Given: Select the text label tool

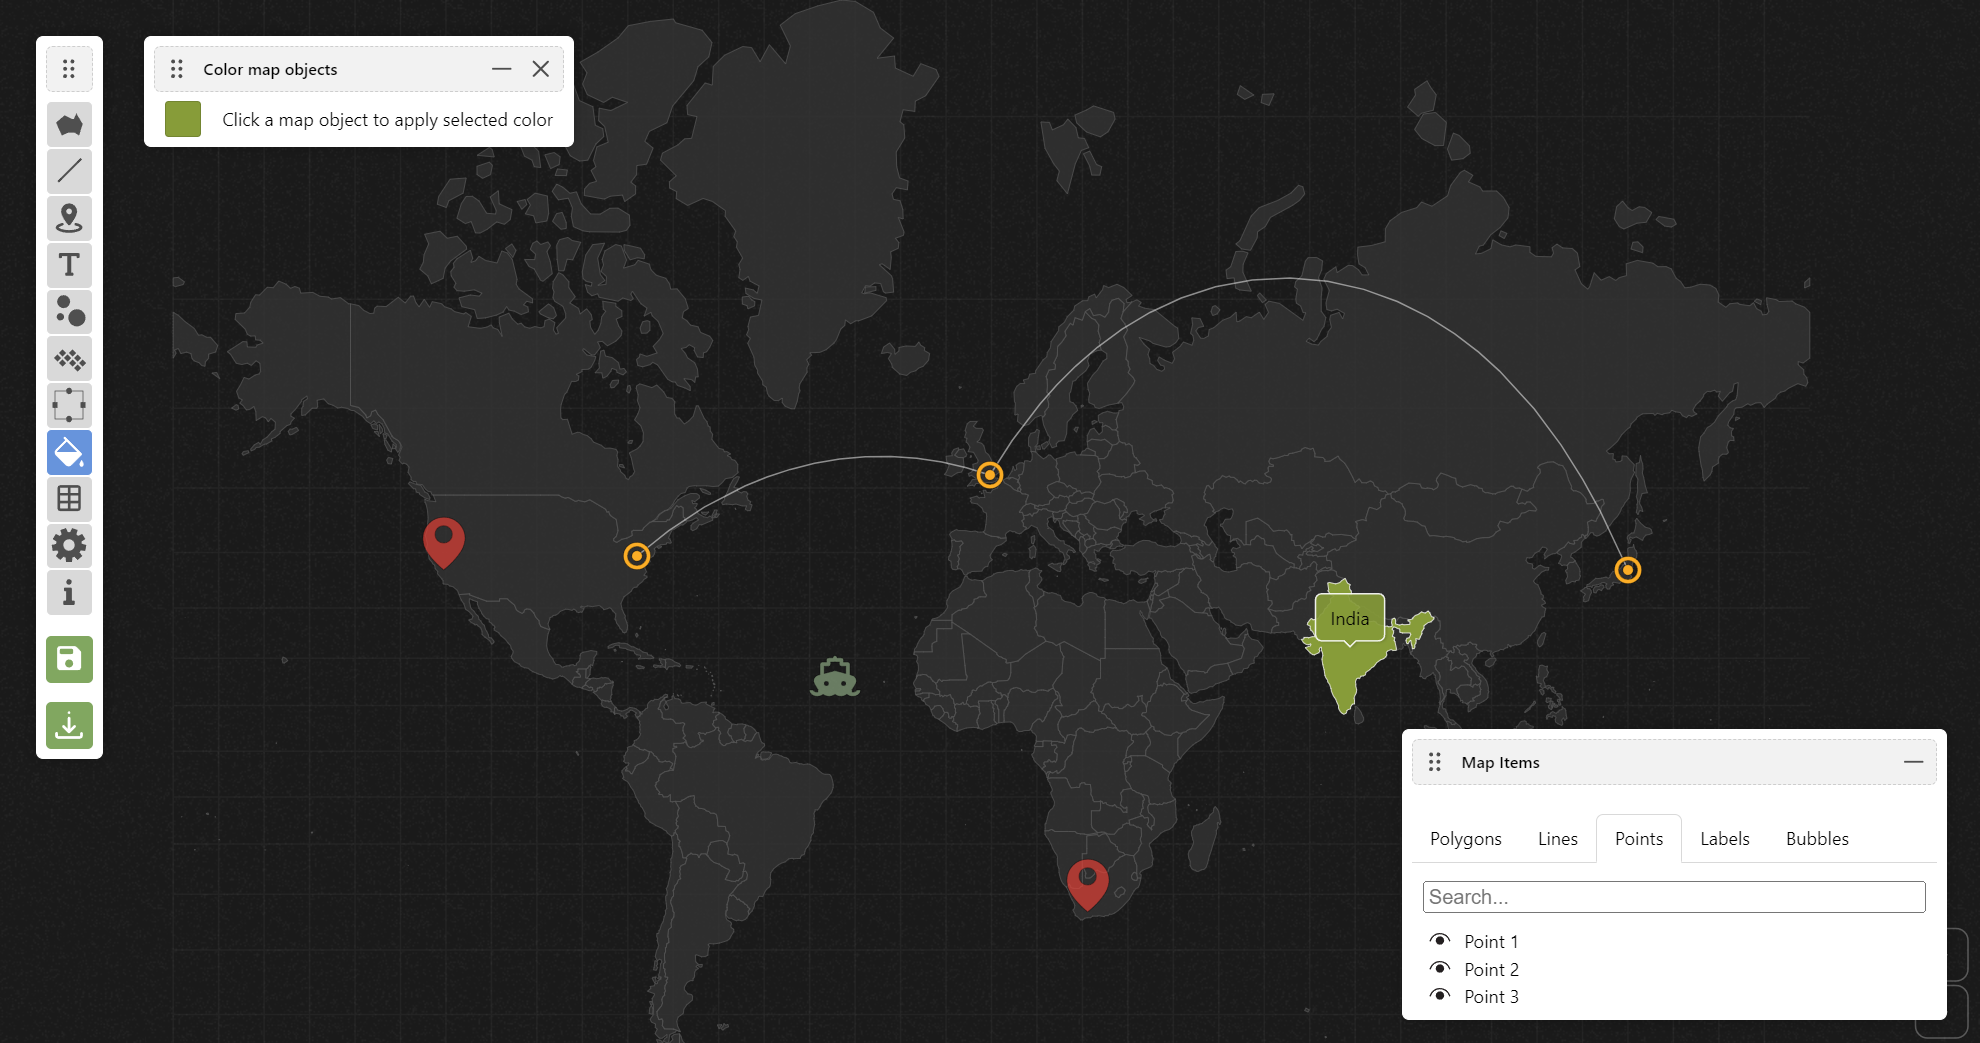Looking at the screenshot, I should tap(69, 265).
